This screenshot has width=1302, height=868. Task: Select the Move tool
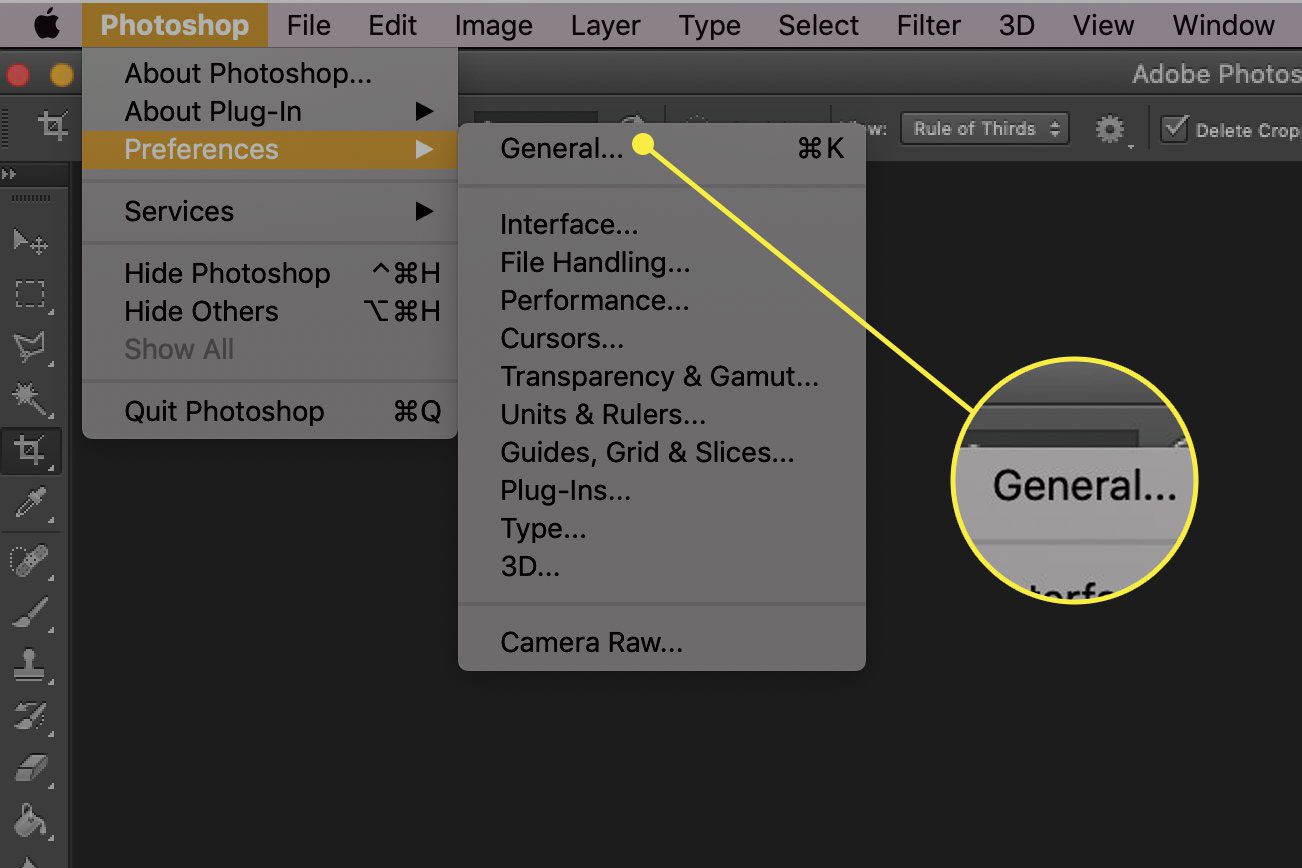pos(30,241)
